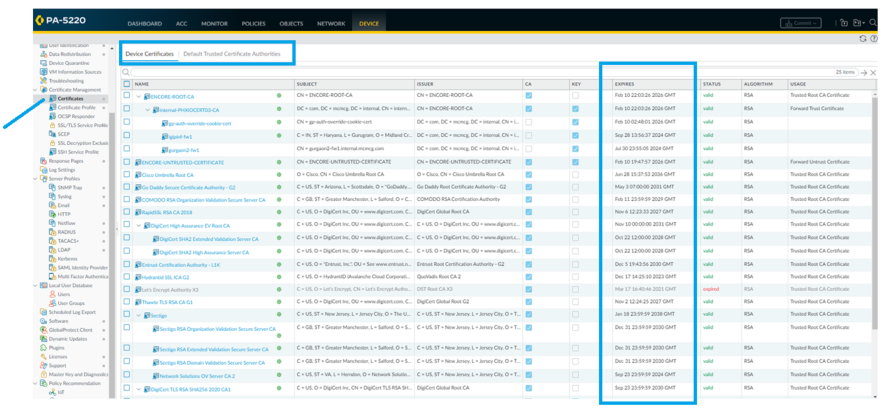Open the ENCORE-UNTRUSTED-CERTIFICATE link

(x=182, y=163)
